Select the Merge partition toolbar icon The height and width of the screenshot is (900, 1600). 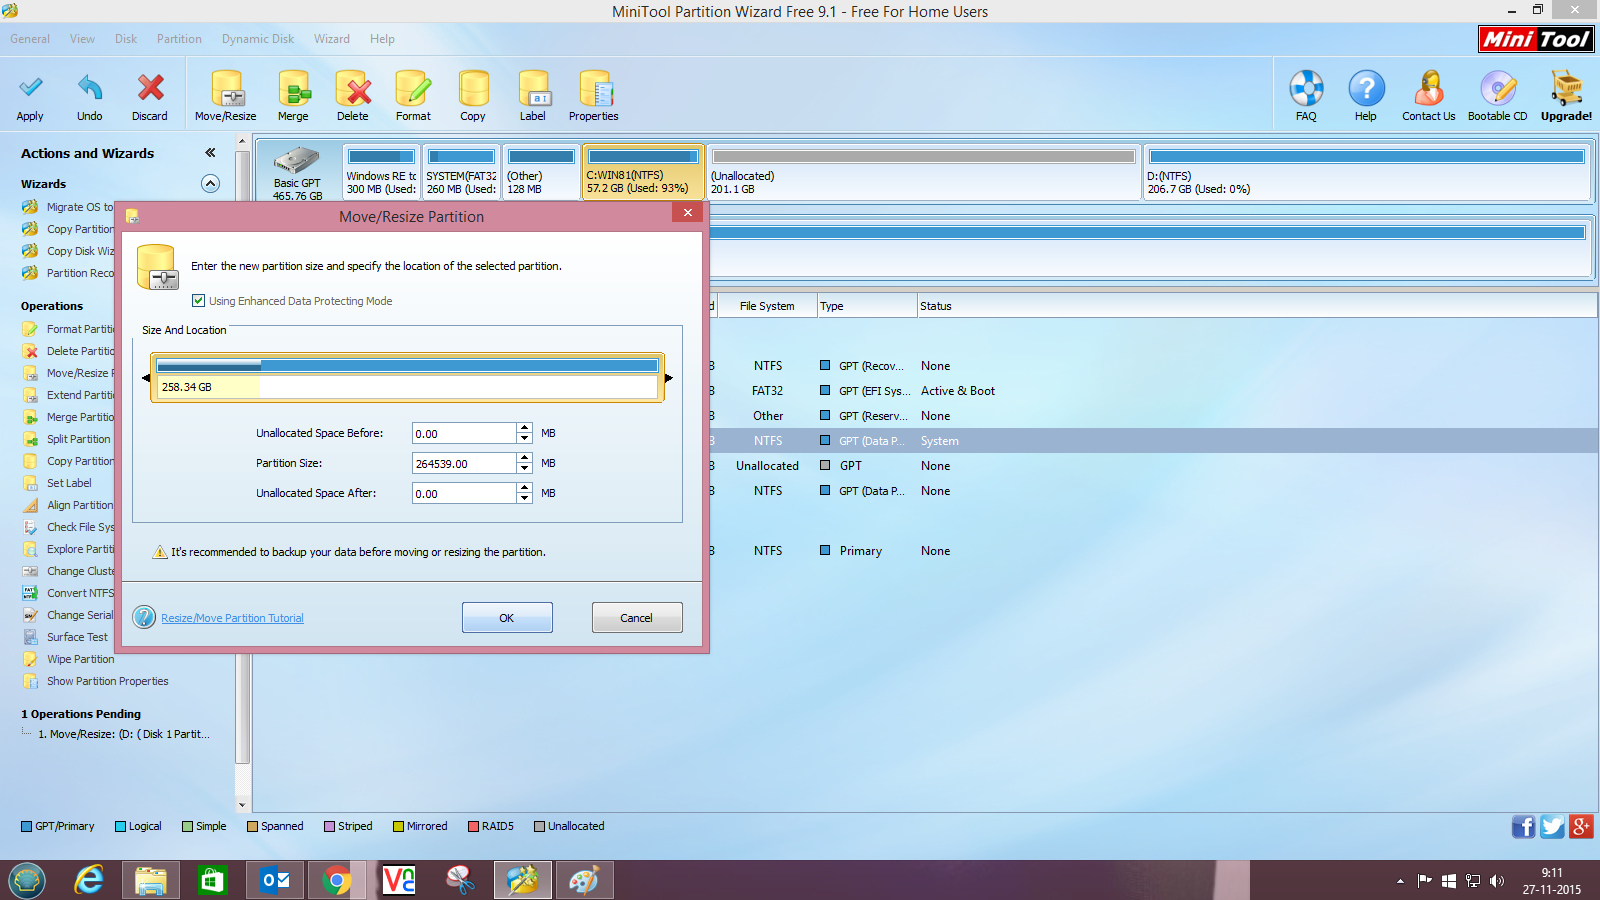(x=293, y=88)
